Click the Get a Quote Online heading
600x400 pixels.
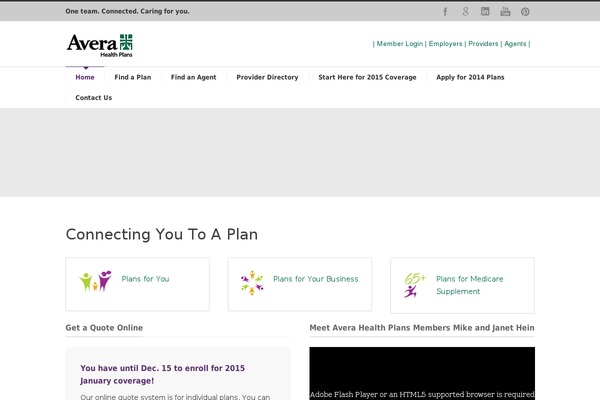(x=104, y=328)
